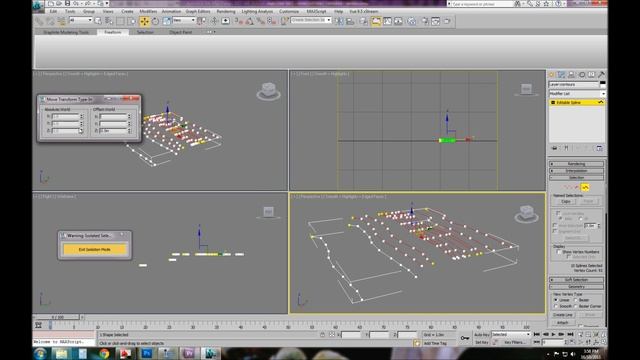640x360 pixels.
Task: Open Select by Name dialog icon
Action: coord(109,21)
